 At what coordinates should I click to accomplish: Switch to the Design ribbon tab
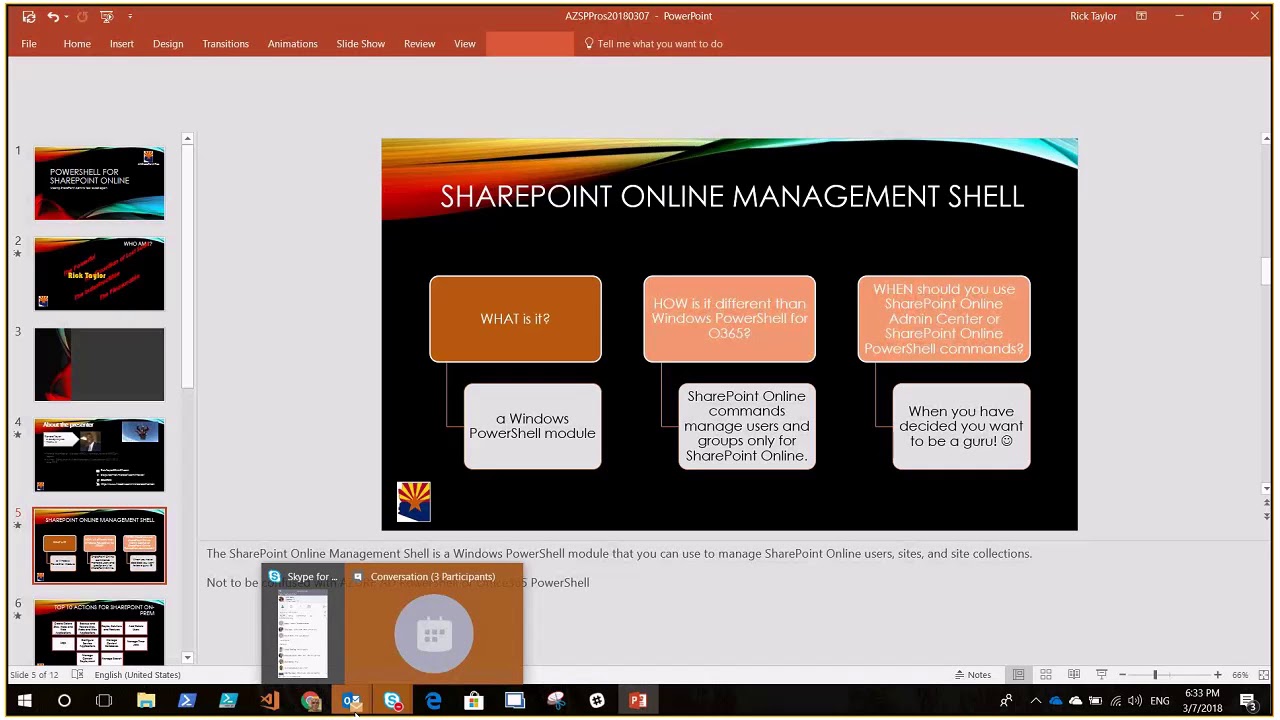[x=168, y=44]
